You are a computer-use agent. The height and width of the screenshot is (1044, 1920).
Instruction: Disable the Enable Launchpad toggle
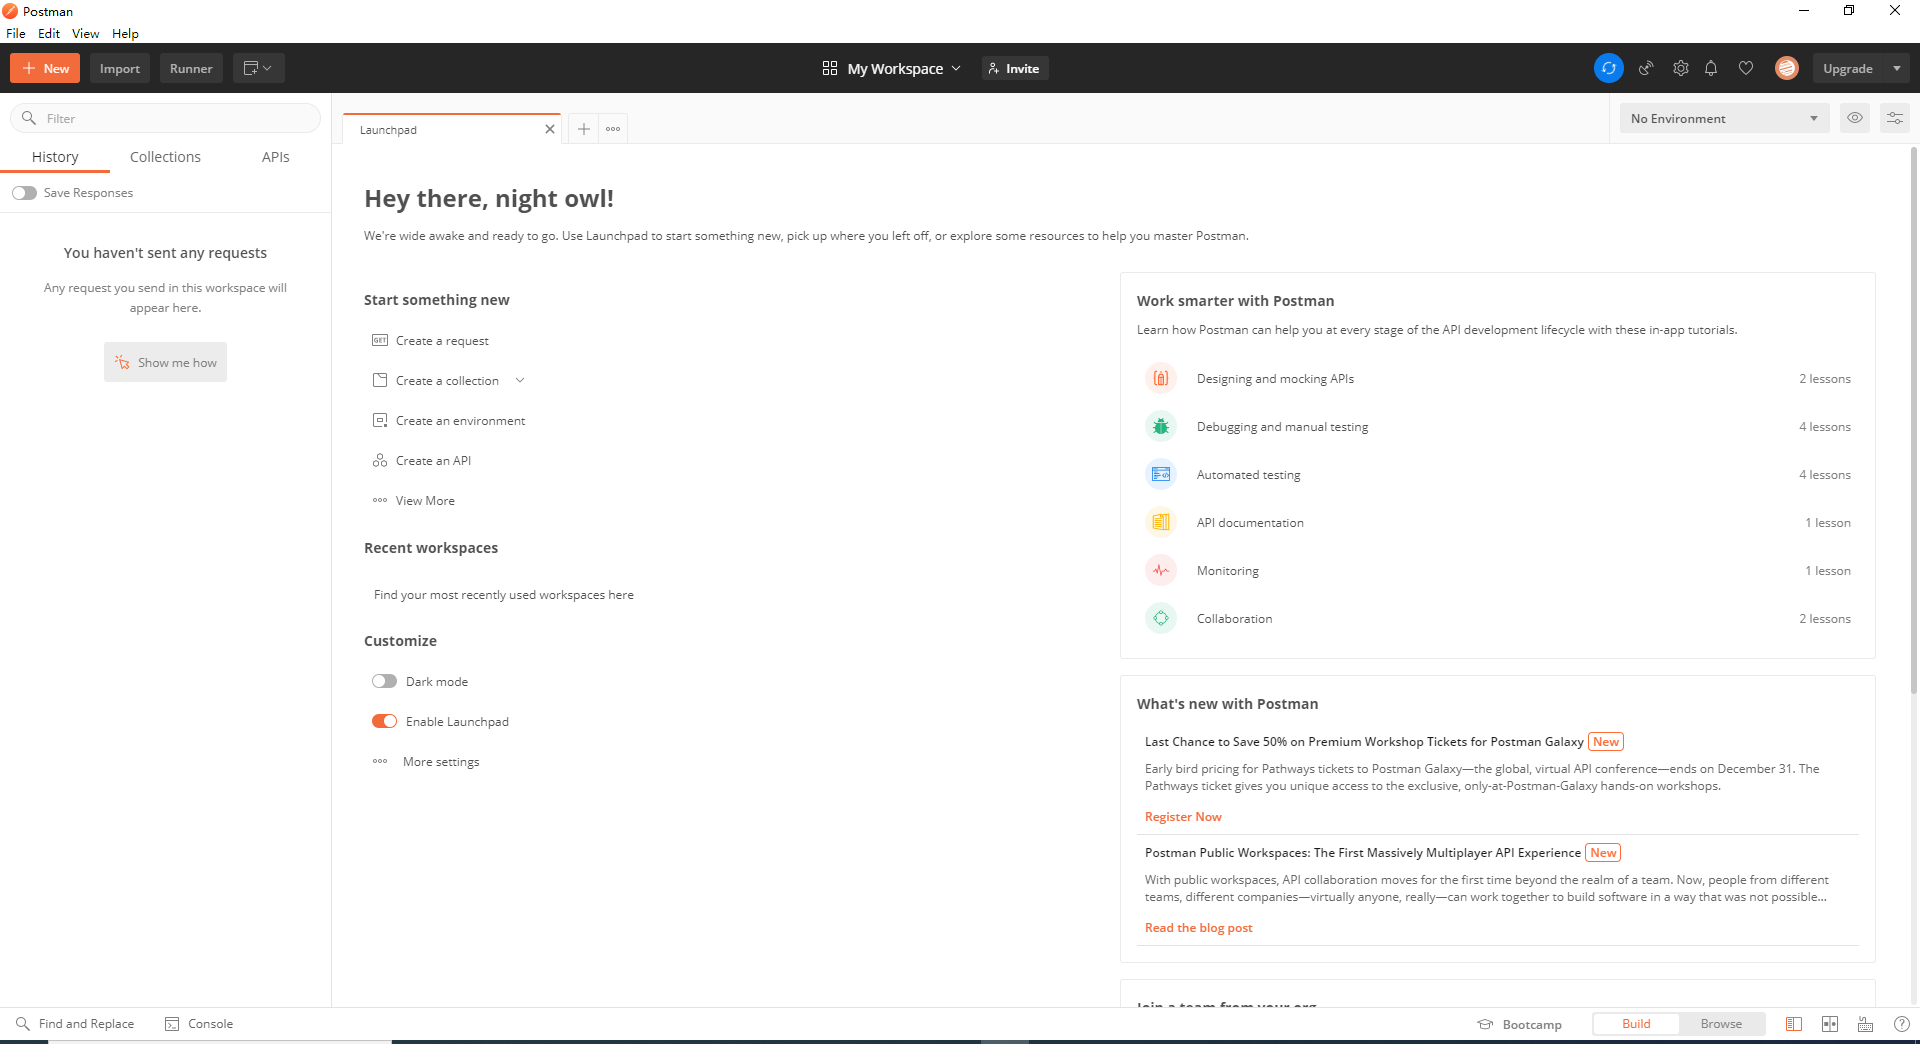384,721
